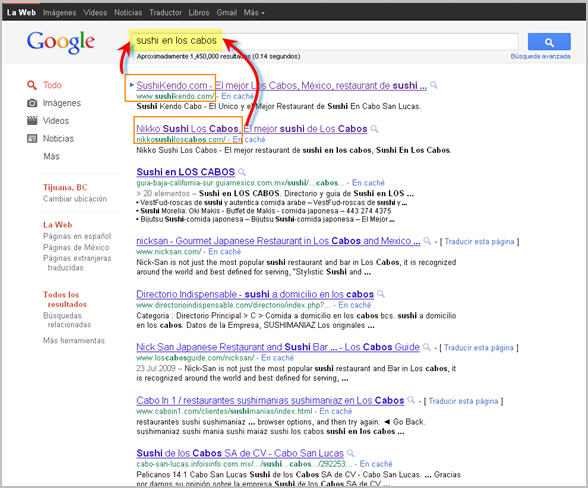588x488 pixels.
Task: Translate the Cabo In 1 result page
Action: (x=463, y=401)
